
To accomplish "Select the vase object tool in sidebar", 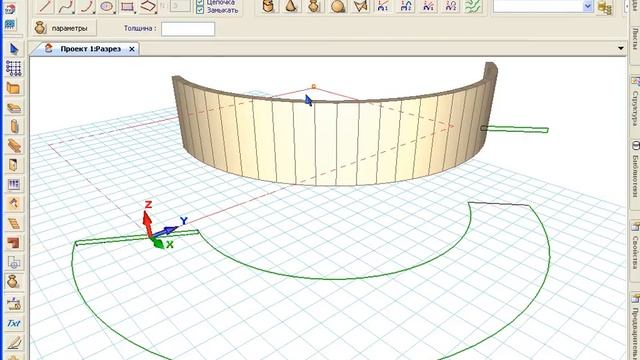I will pyautogui.click(x=13, y=282).
